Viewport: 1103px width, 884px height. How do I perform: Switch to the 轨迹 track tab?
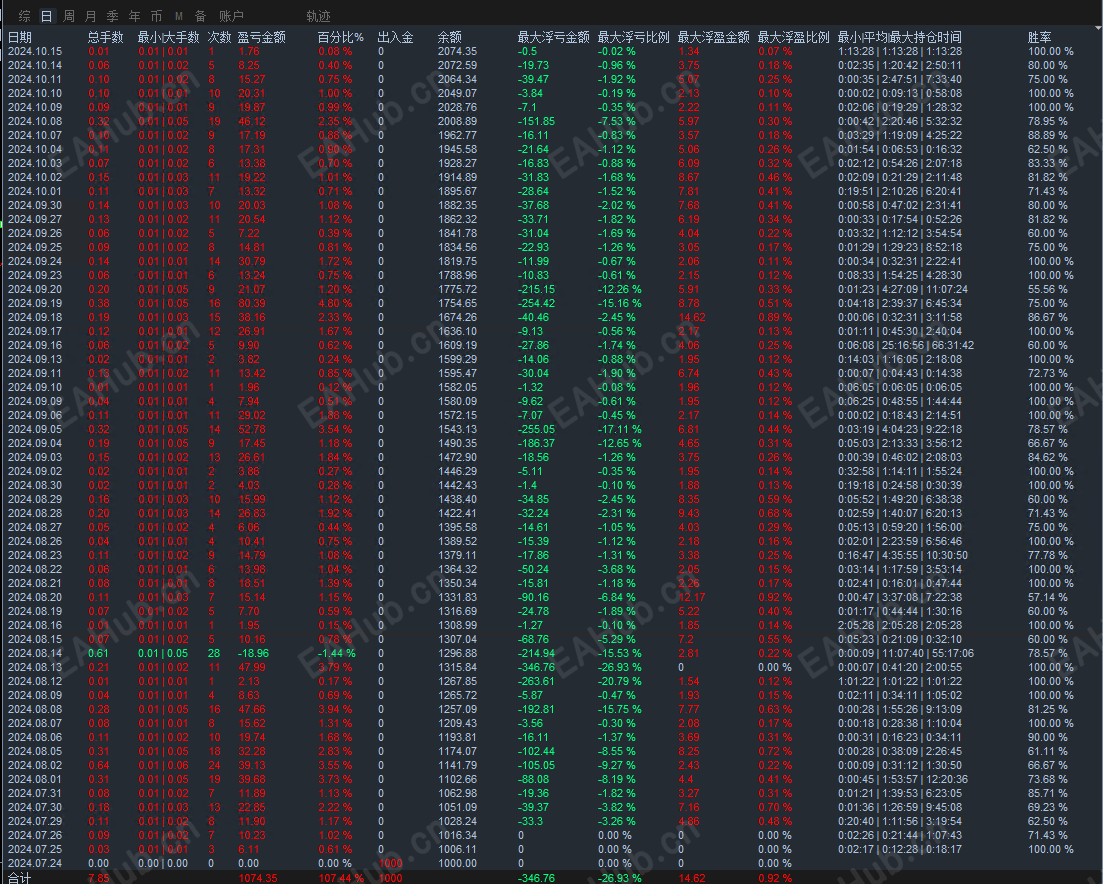pyautogui.click(x=319, y=15)
